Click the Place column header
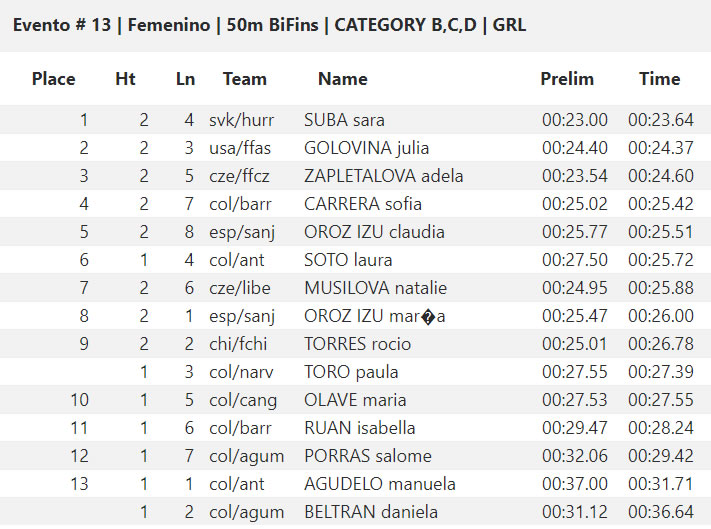Image resolution: width=711 pixels, height=529 pixels. [54, 79]
